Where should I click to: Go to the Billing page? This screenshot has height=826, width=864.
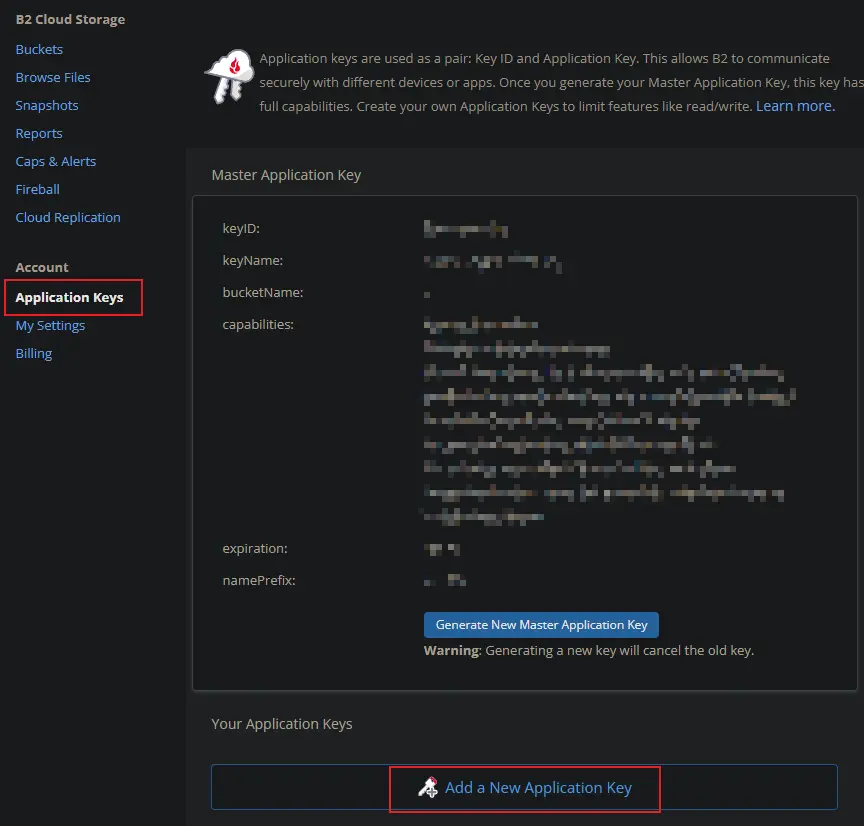34,353
